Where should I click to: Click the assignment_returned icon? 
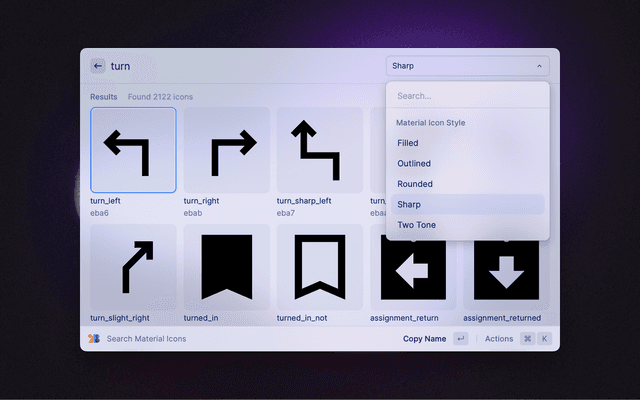tap(505, 267)
